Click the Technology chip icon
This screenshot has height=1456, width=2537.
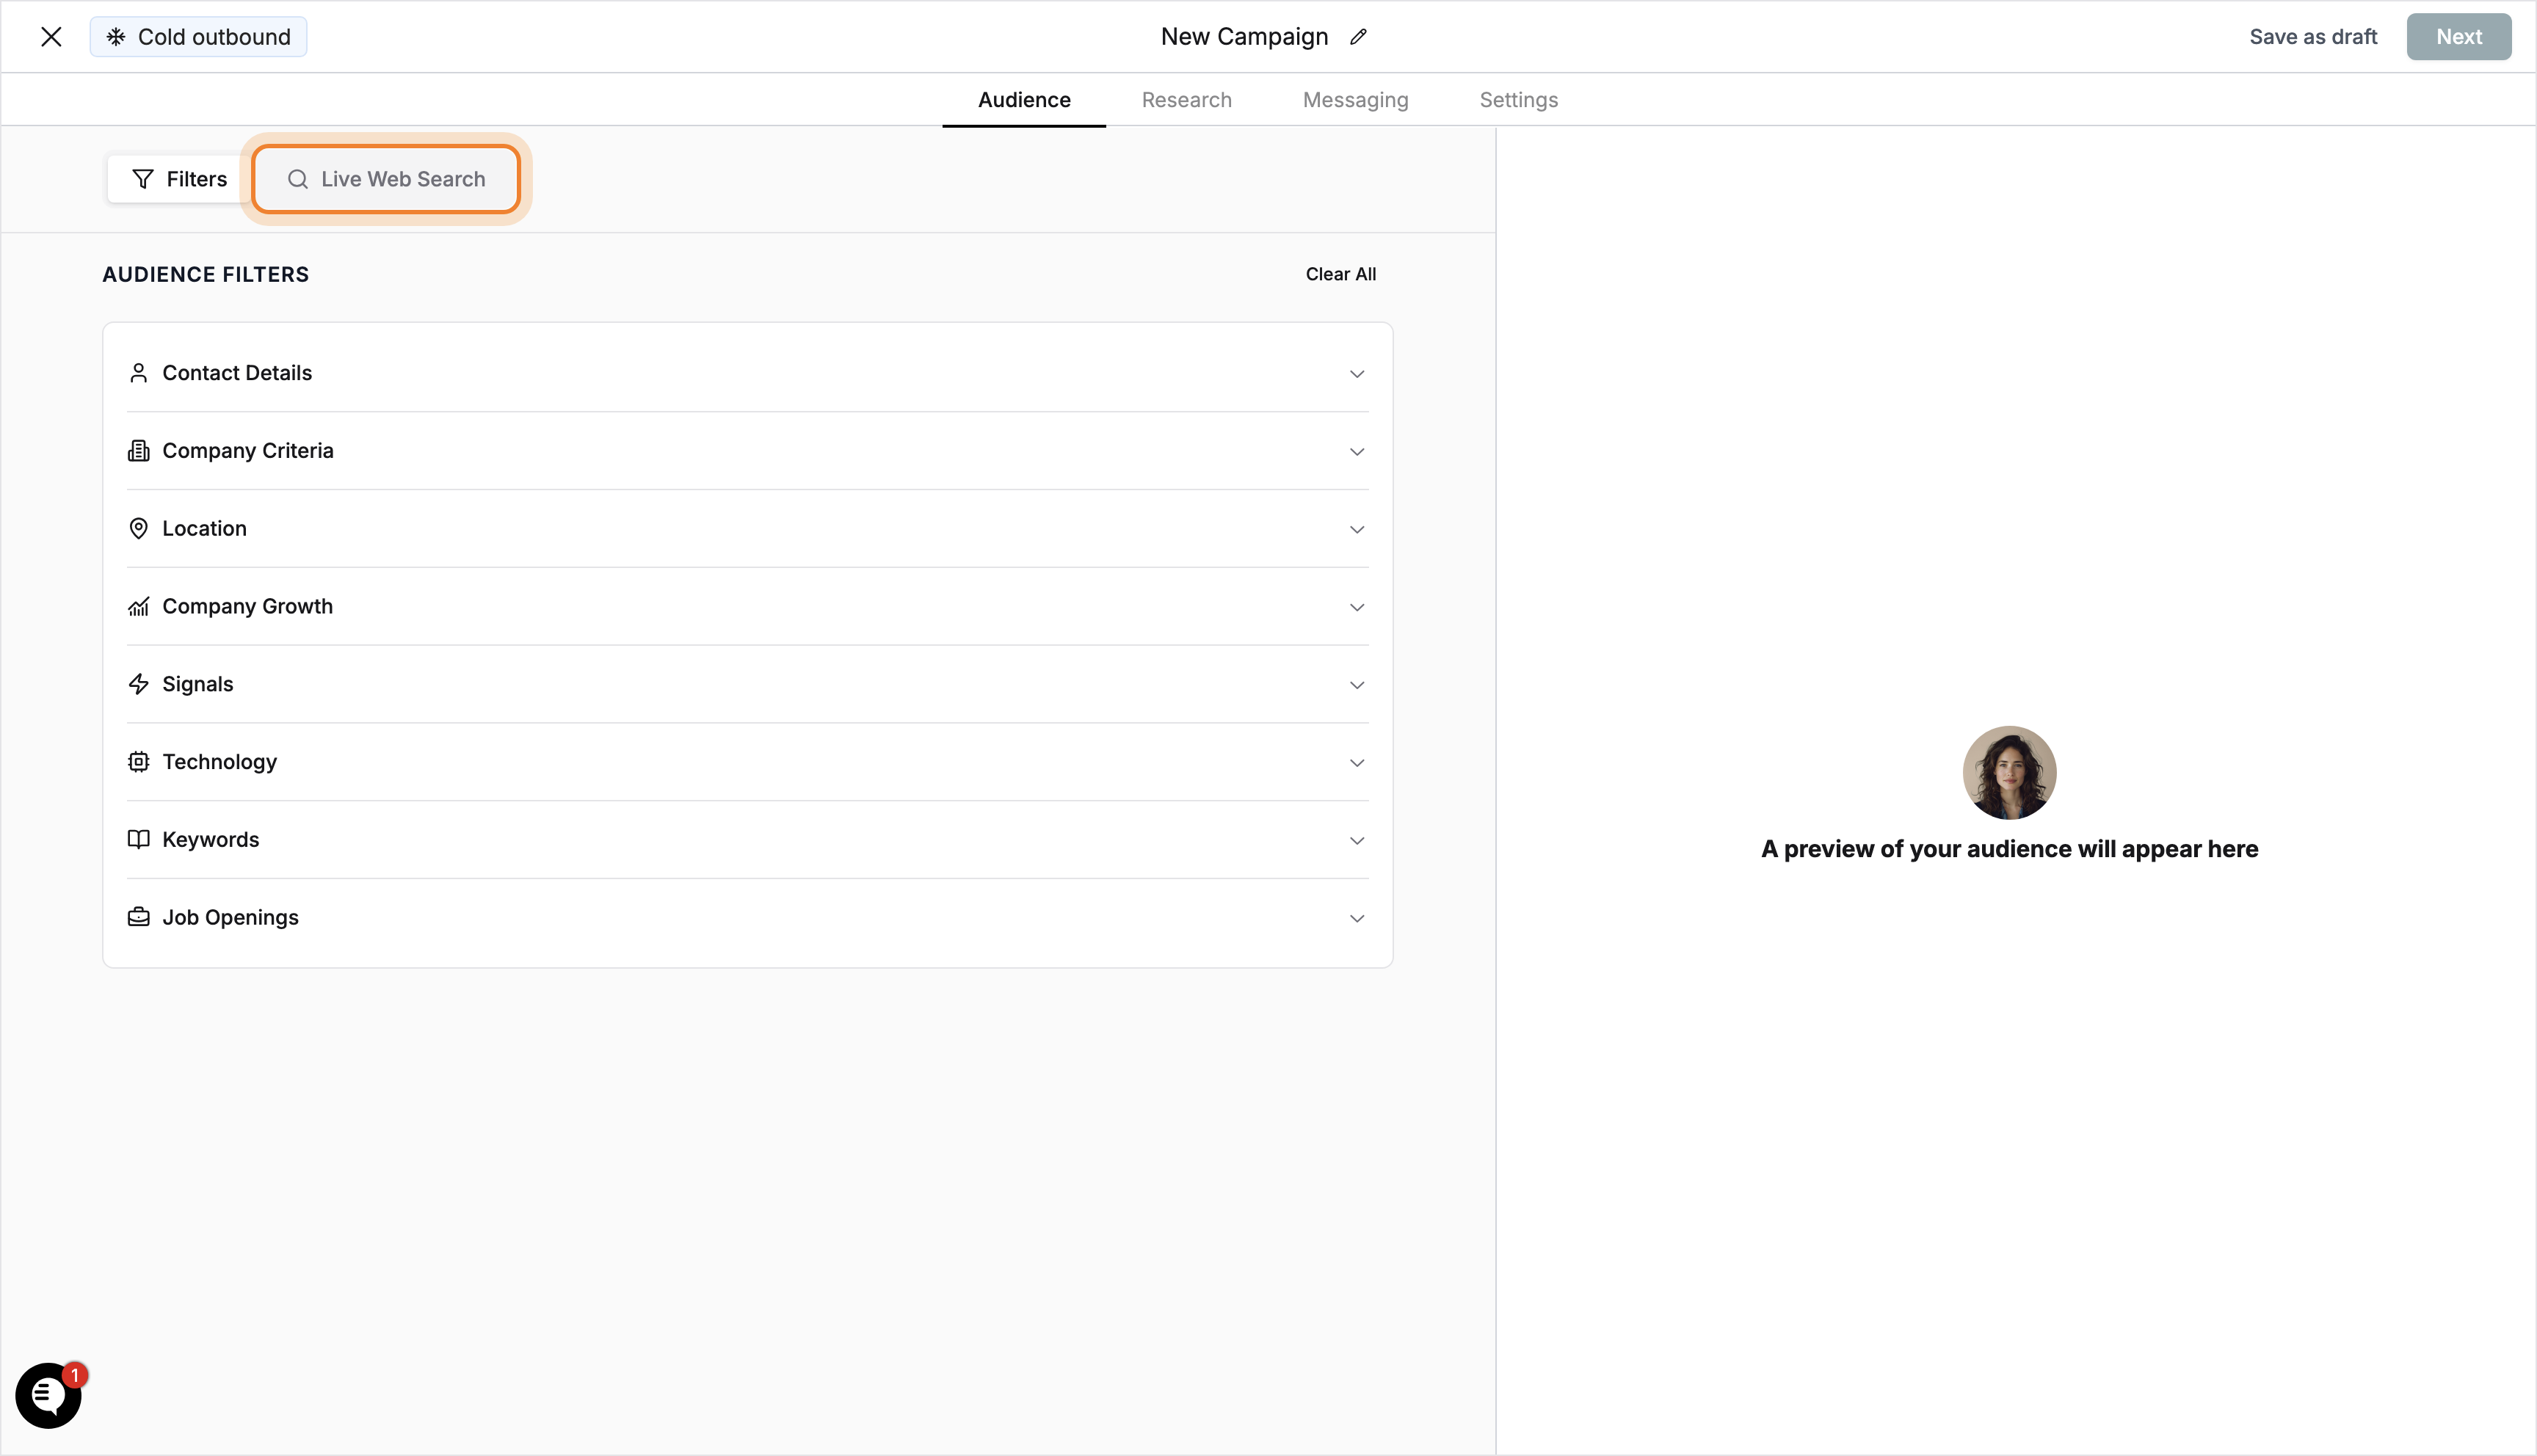click(x=139, y=761)
